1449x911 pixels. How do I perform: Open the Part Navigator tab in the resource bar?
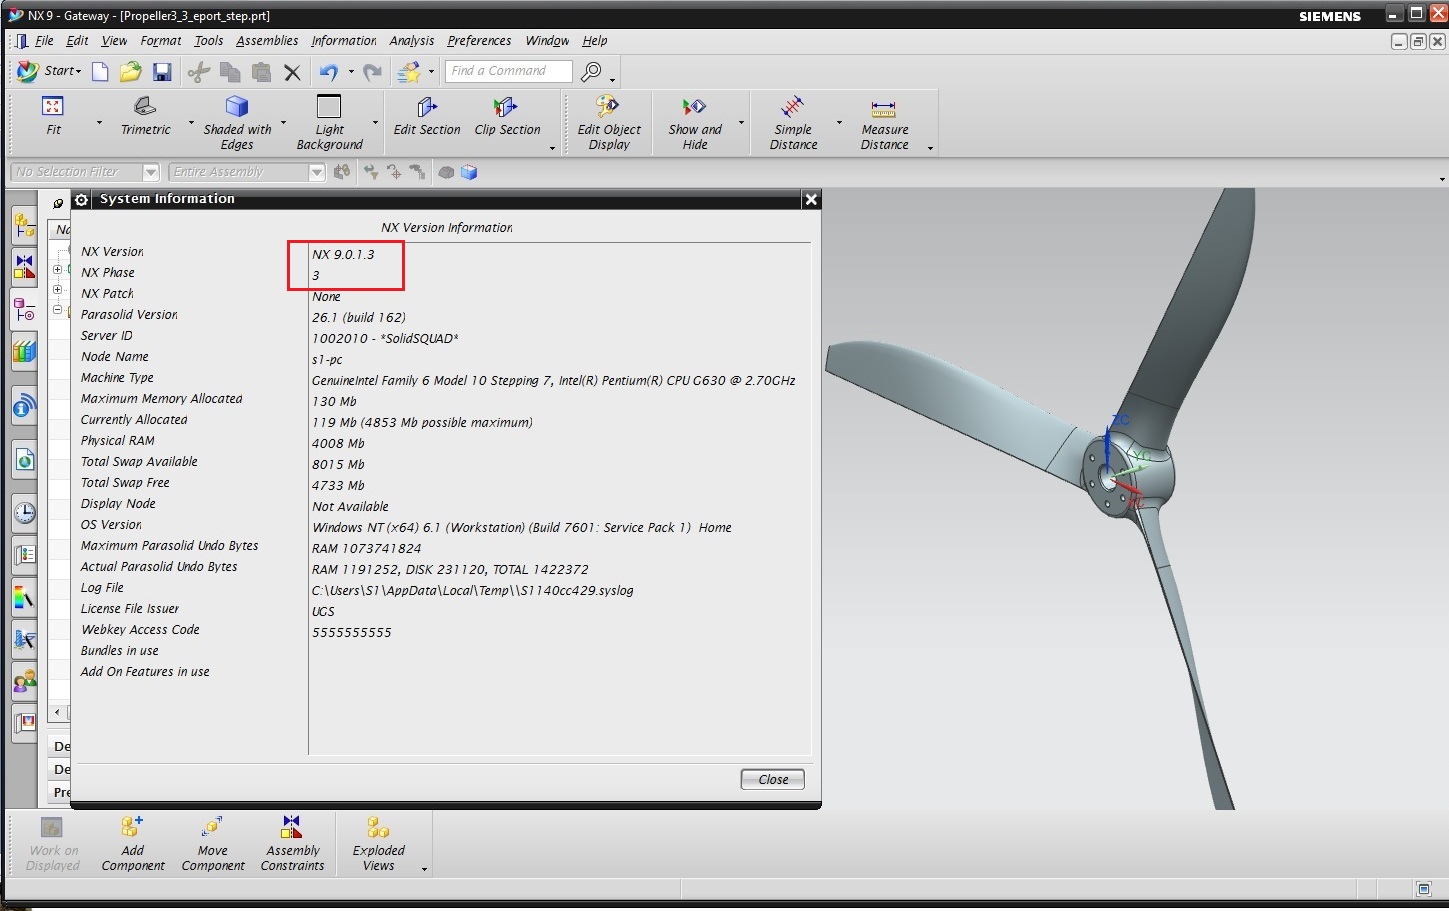(24, 311)
